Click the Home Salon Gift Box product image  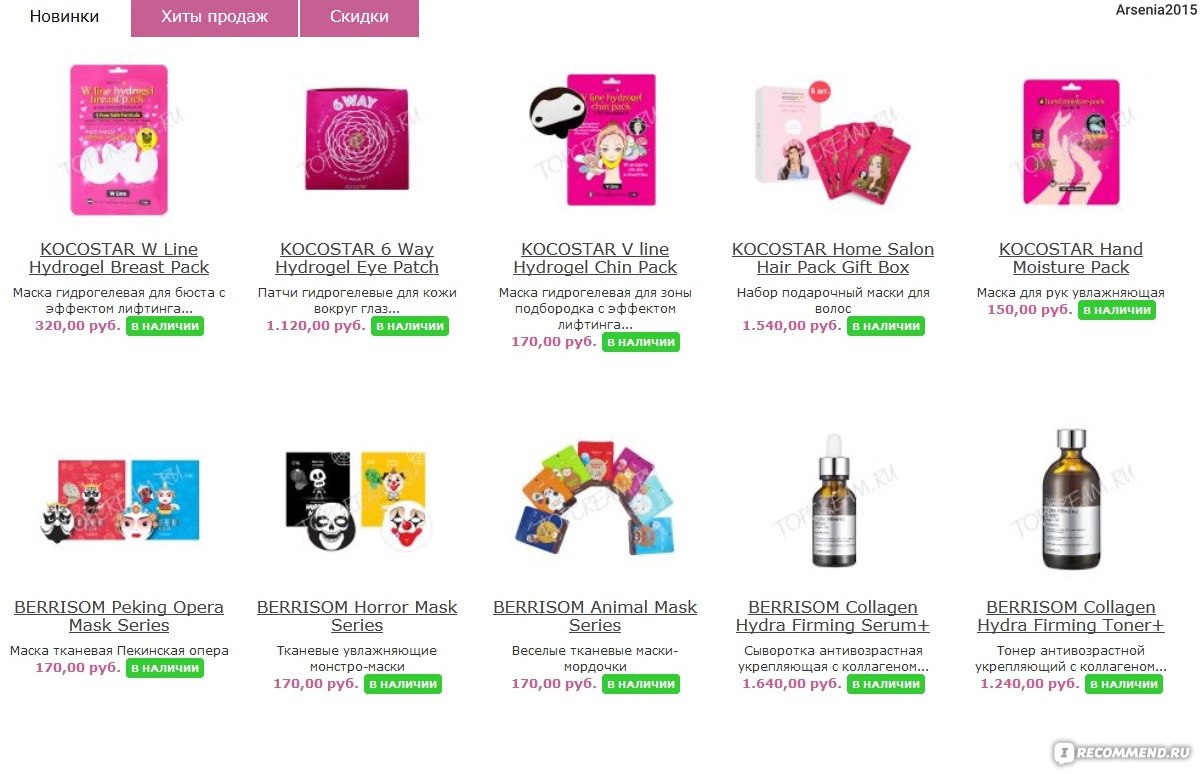(833, 140)
